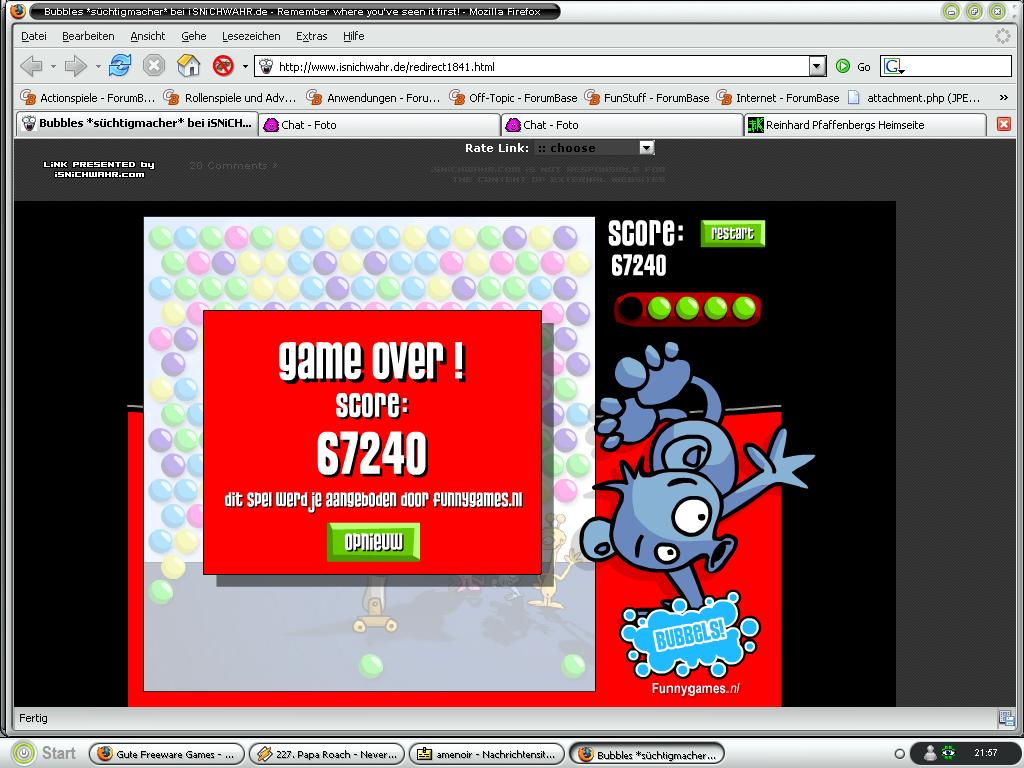This screenshot has height=768, width=1024.
Task: Click the 21:57 taskbar clock
Action: 986,753
